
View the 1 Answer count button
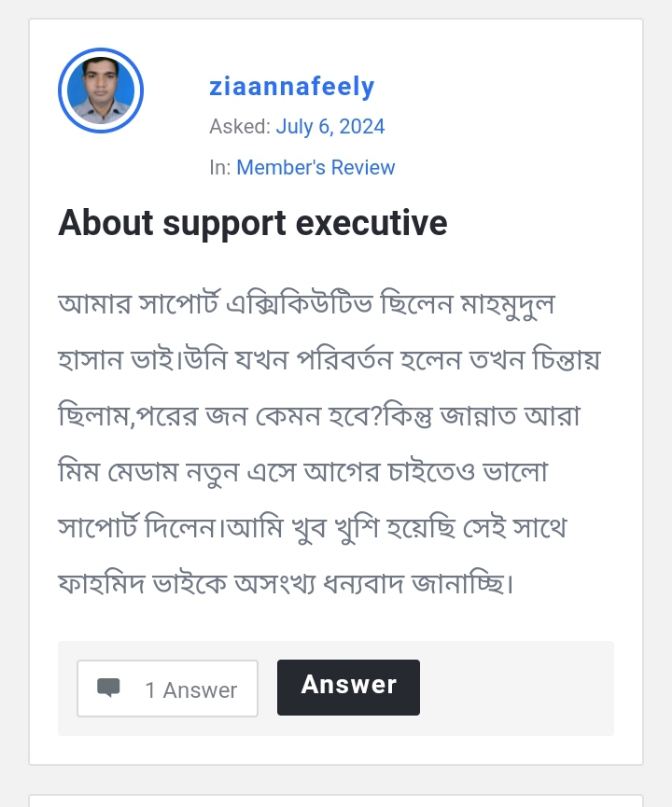click(x=168, y=689)
